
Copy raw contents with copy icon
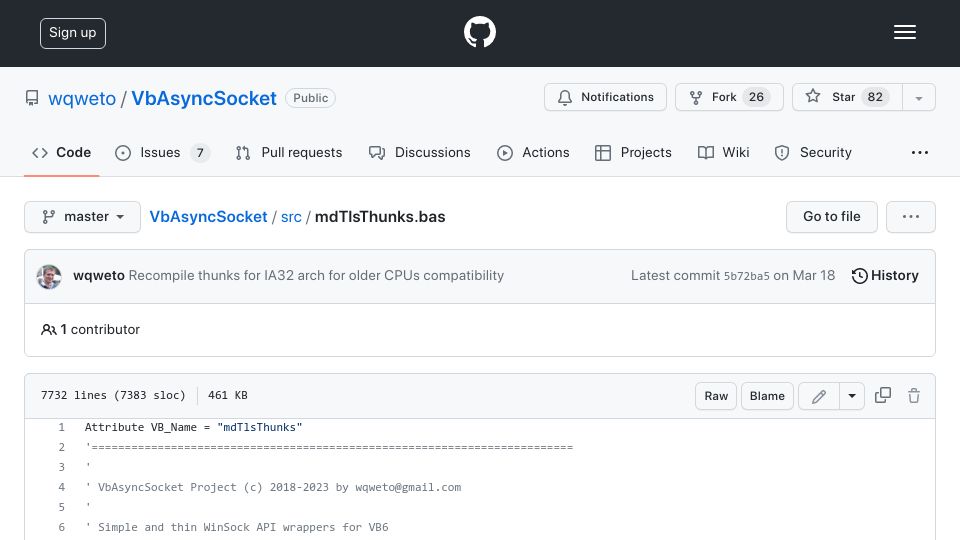(882, 396)
